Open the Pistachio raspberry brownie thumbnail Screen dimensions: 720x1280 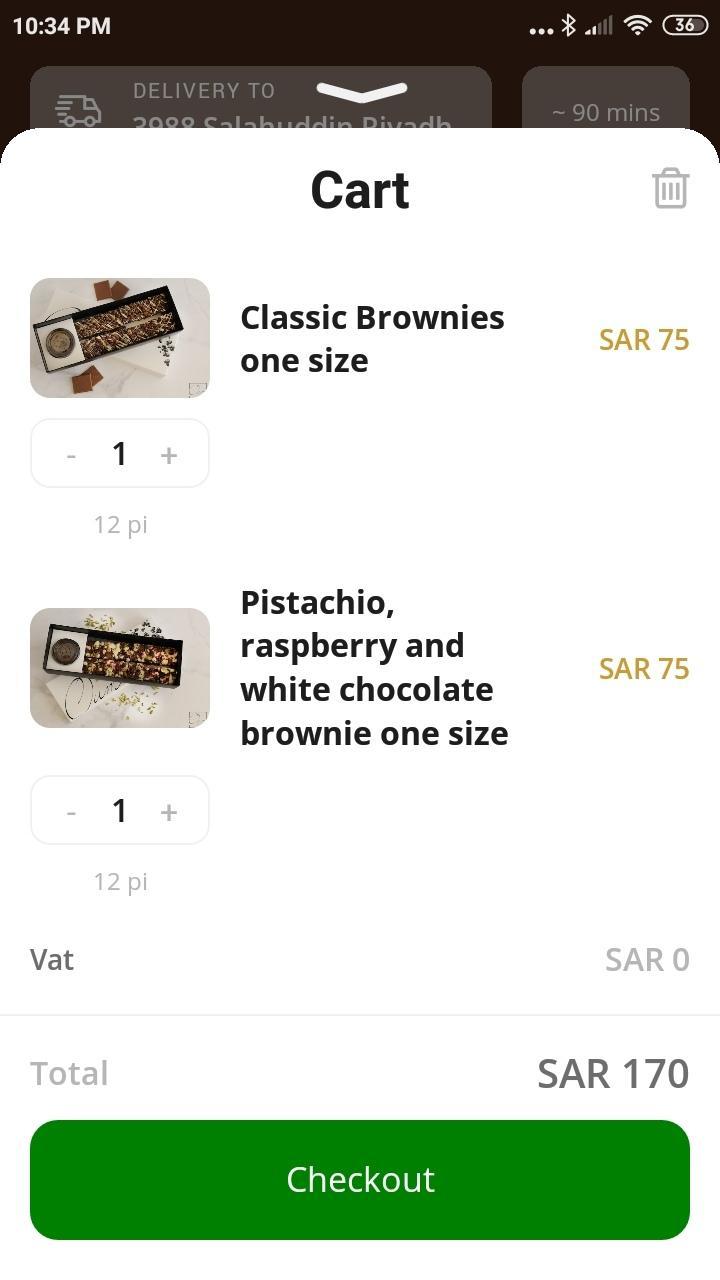tap(120, 668)
